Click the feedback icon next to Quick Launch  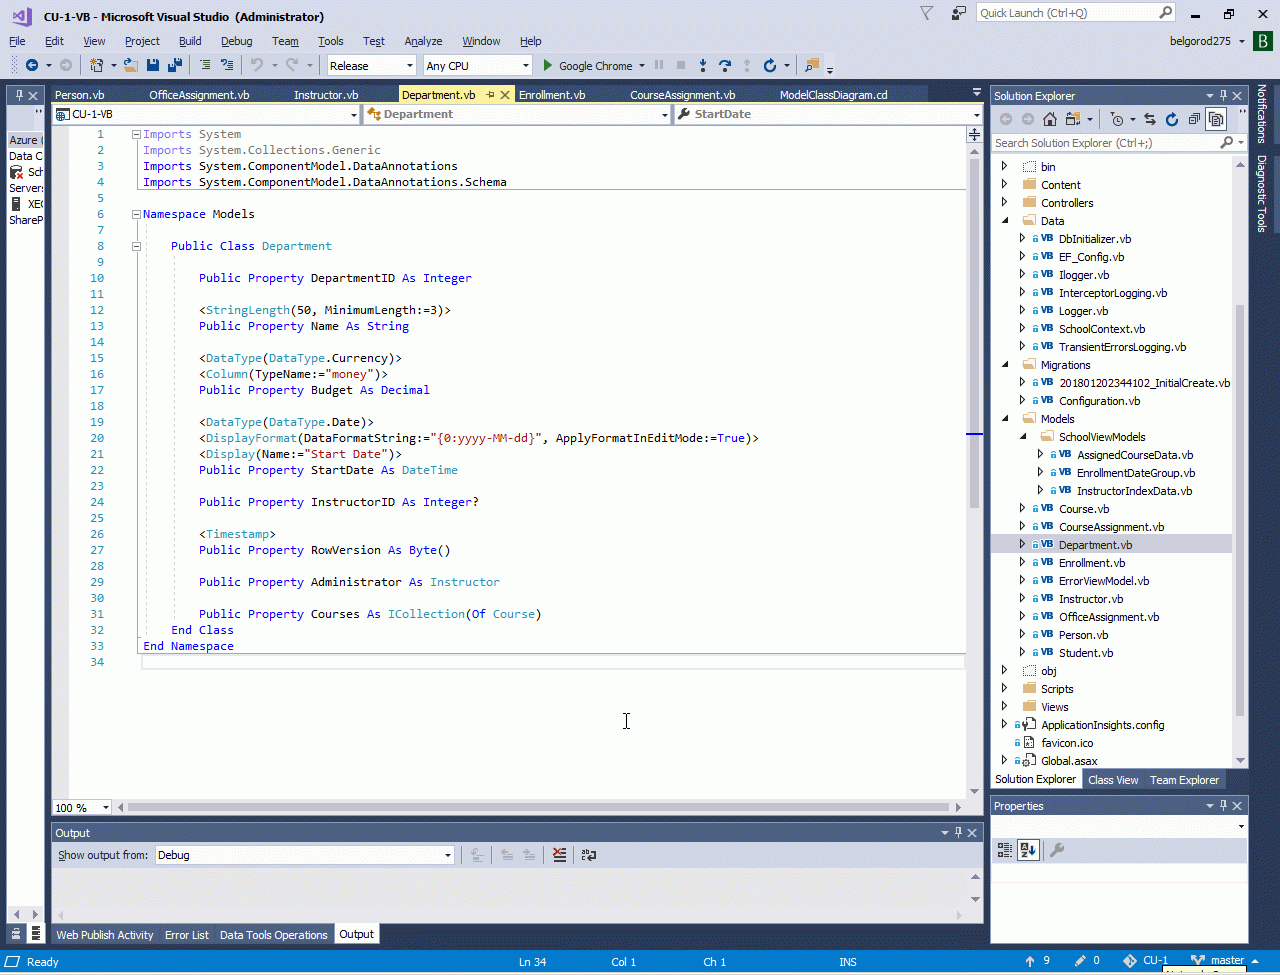click(x=959, y=14)
